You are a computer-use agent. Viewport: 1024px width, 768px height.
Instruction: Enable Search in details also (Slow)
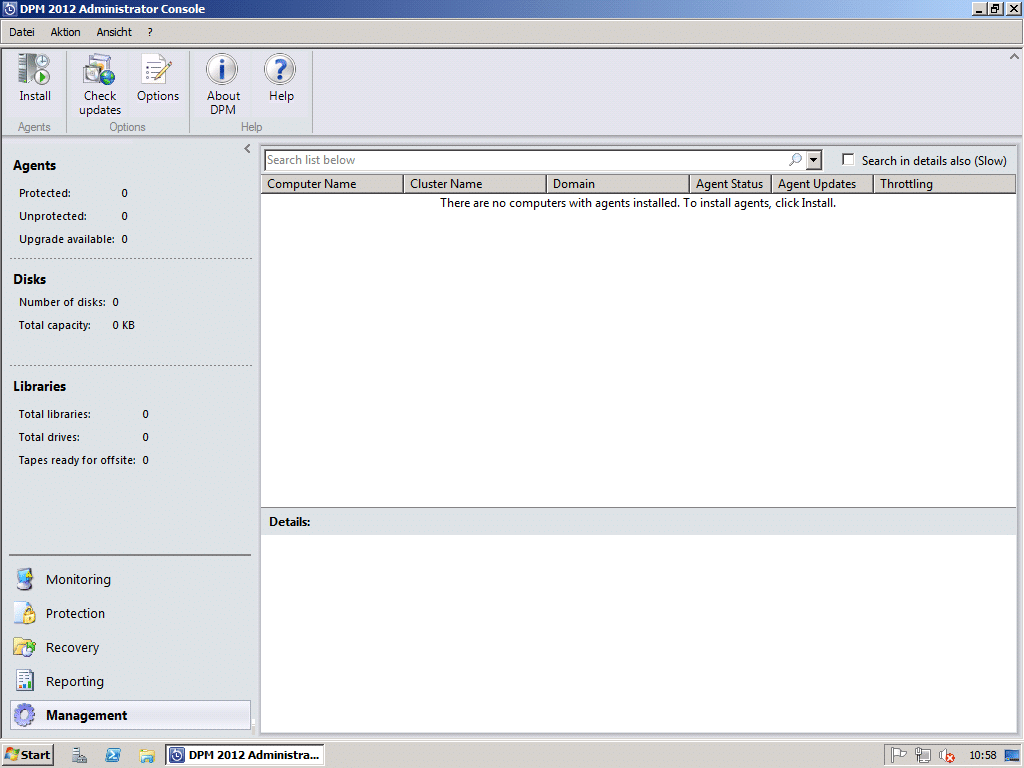[x=848, y=159]
